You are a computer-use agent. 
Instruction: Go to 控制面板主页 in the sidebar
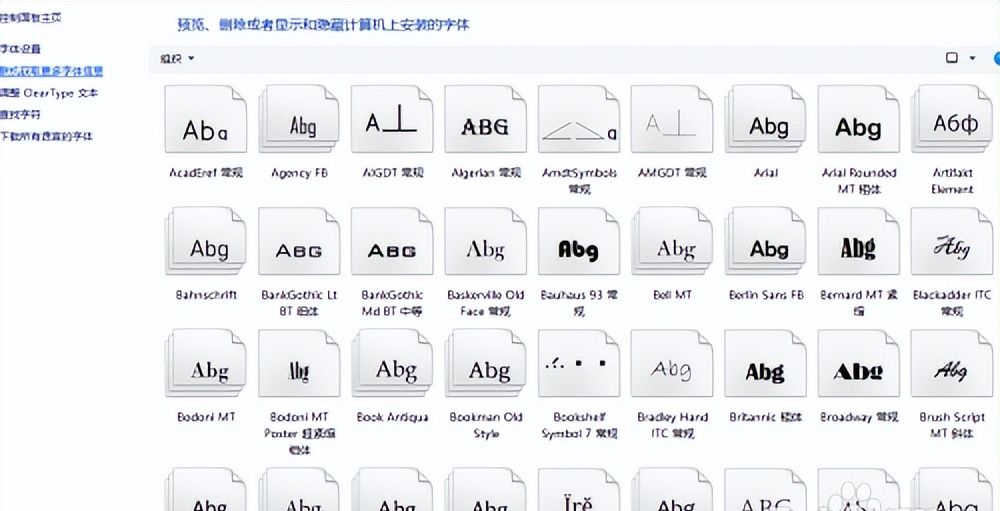point(31,18)
